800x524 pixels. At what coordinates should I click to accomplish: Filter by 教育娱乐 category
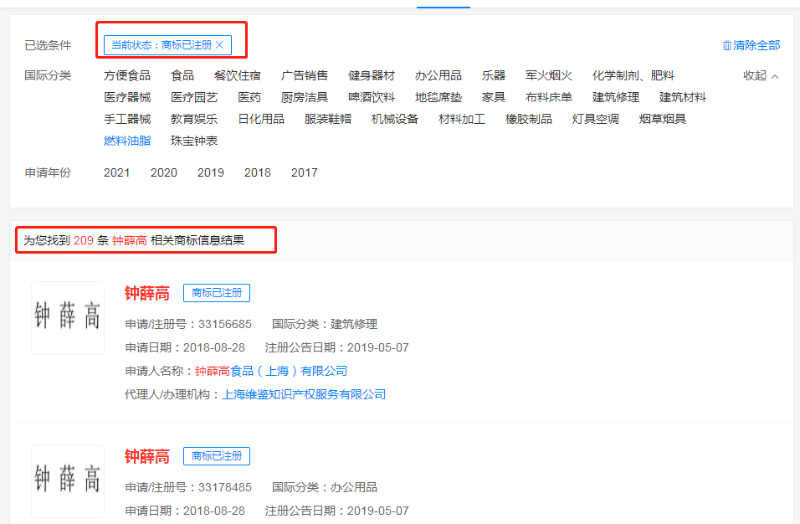point(194,119)
